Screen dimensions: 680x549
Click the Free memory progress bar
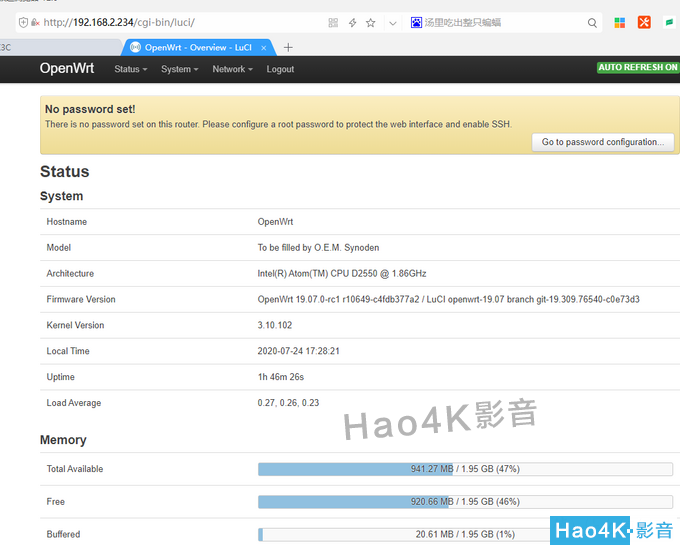(x=465, y=502)
